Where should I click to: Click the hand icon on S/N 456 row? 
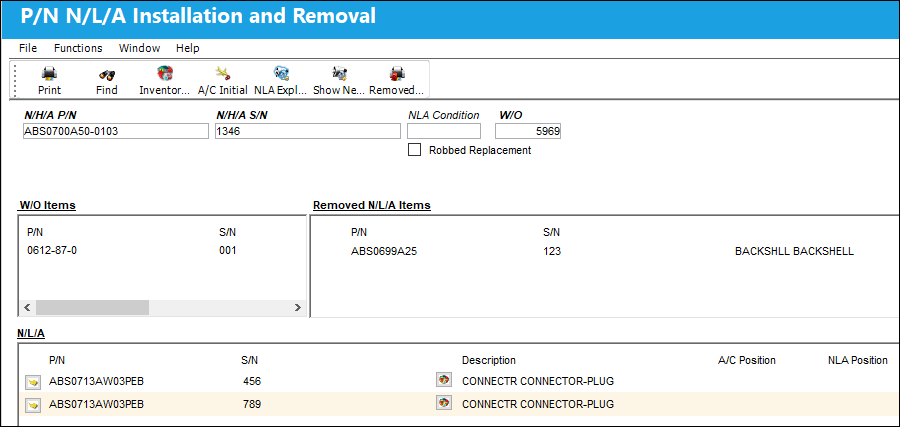(x=33, y=381)
